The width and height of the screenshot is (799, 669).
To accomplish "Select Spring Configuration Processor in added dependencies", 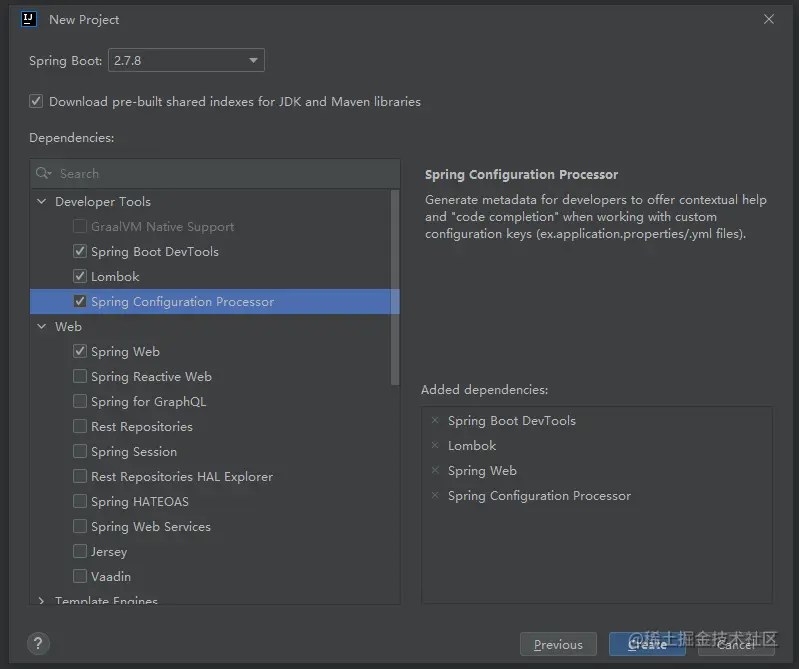I will point(539,495).
